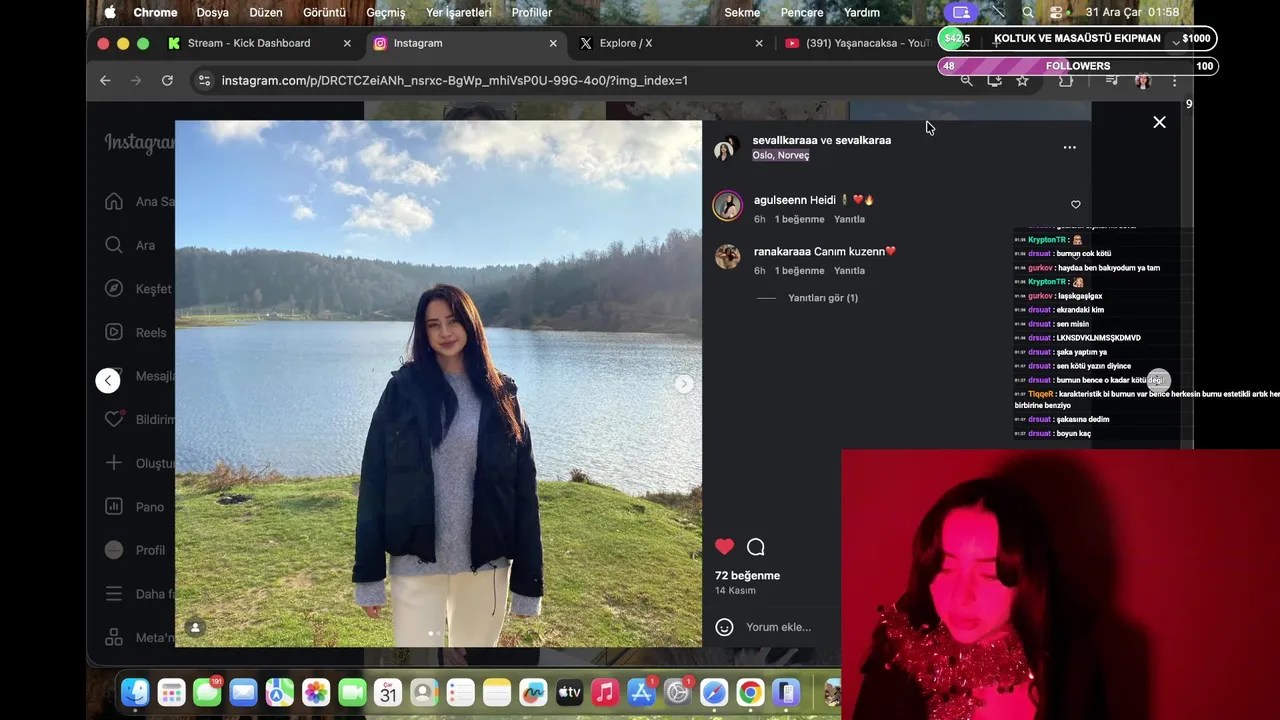Bookmark this page with the star icon
This screenshot has height=720, width=1280.
[x=1022, y=80]
